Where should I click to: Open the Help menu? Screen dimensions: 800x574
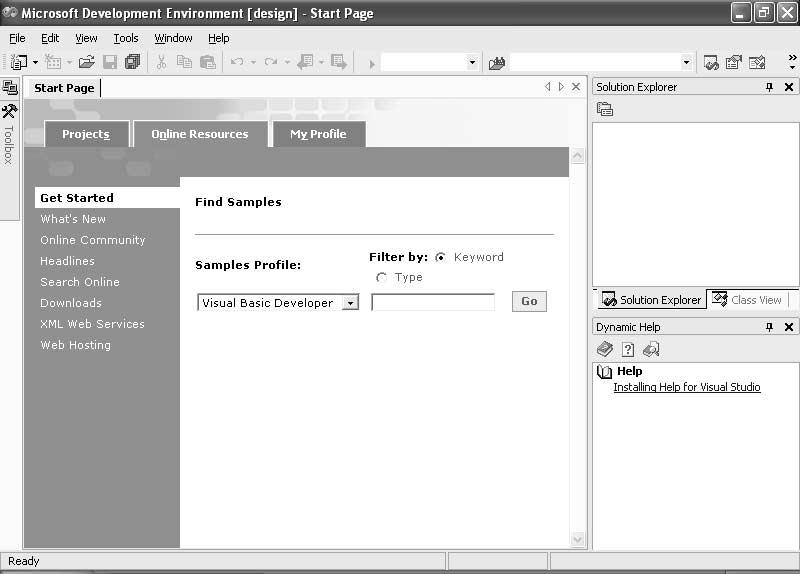coord(218,38)
